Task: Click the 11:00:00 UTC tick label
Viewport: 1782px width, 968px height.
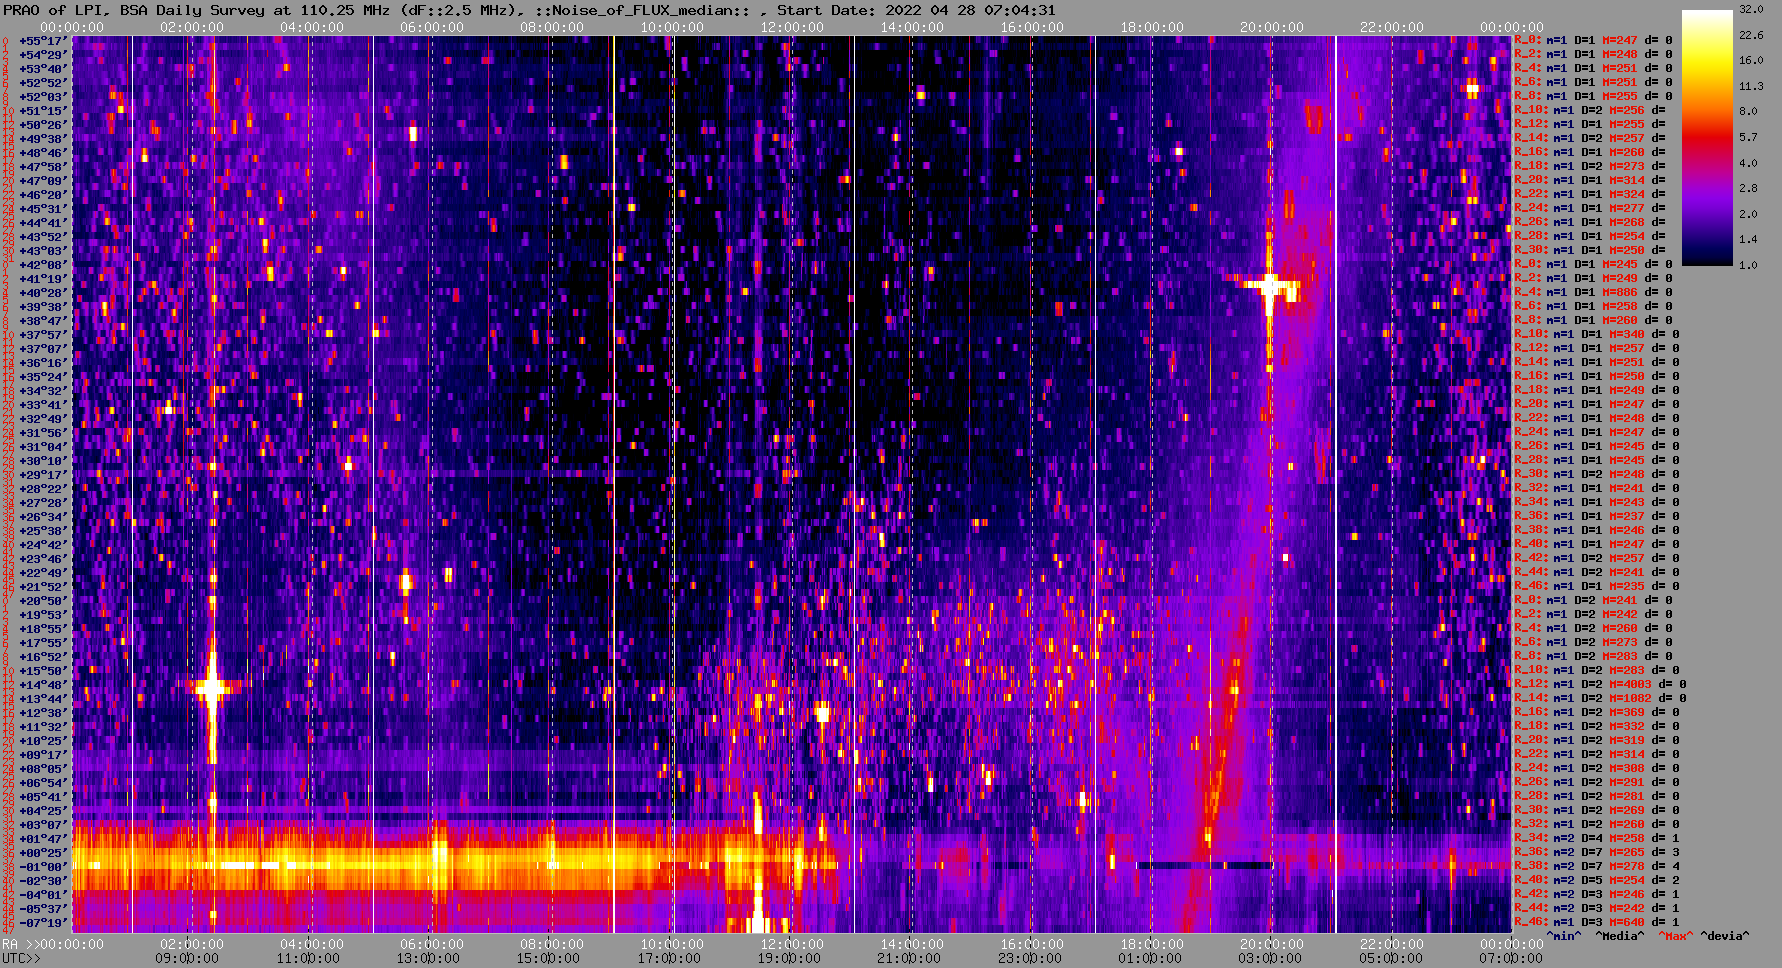Action: tap(309, 958)
